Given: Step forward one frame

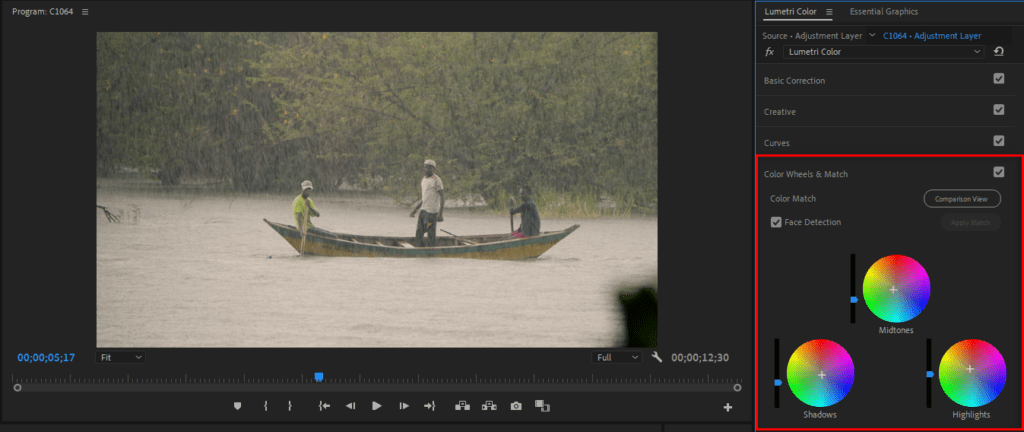Looking at the screenshot, I should [x=403, y=406].
